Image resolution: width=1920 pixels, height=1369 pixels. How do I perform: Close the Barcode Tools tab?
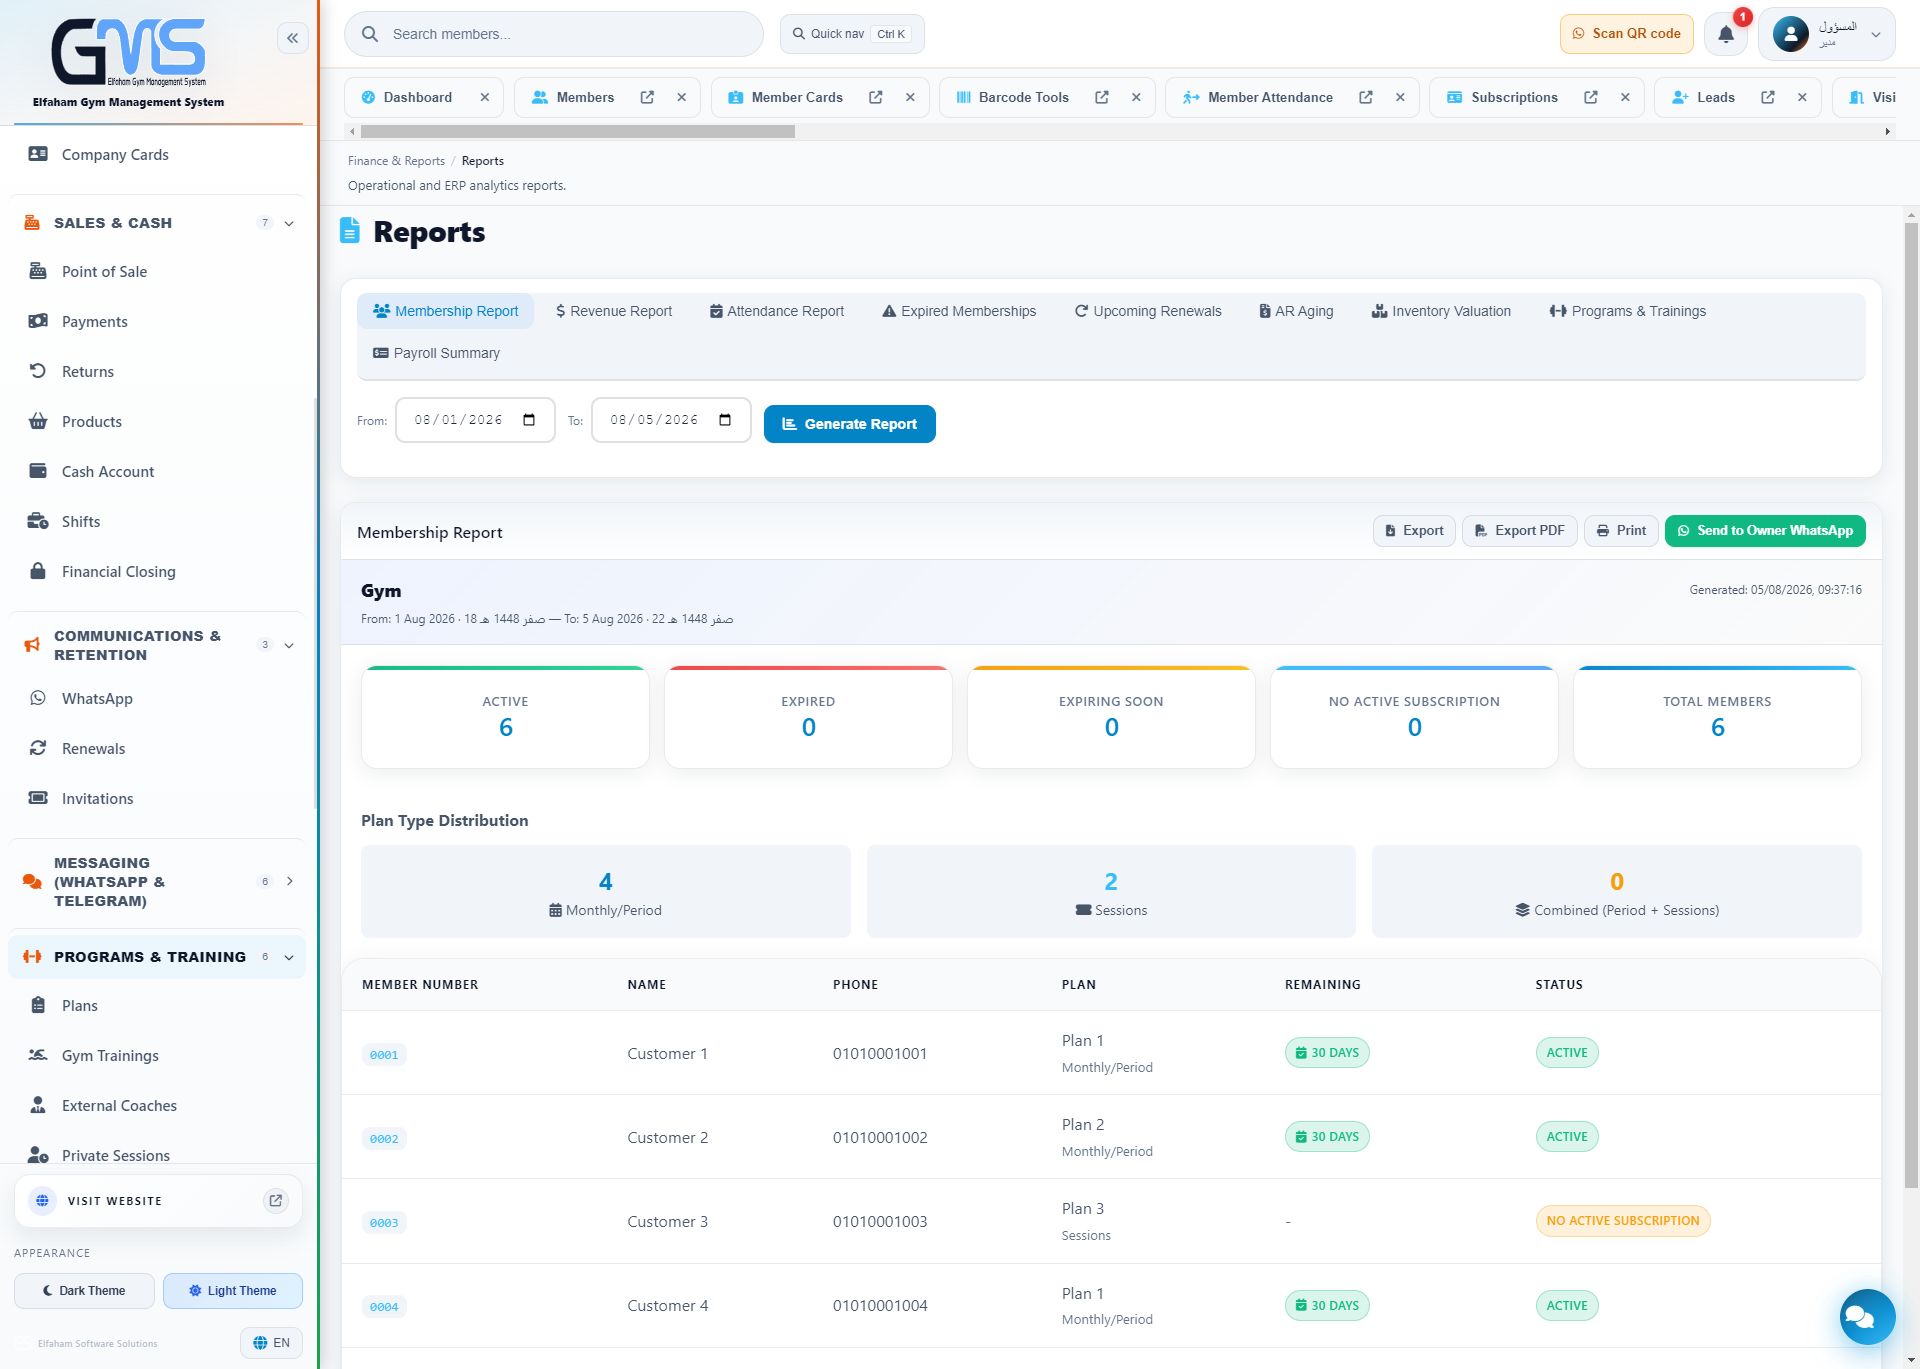(x=1136, y=97)
